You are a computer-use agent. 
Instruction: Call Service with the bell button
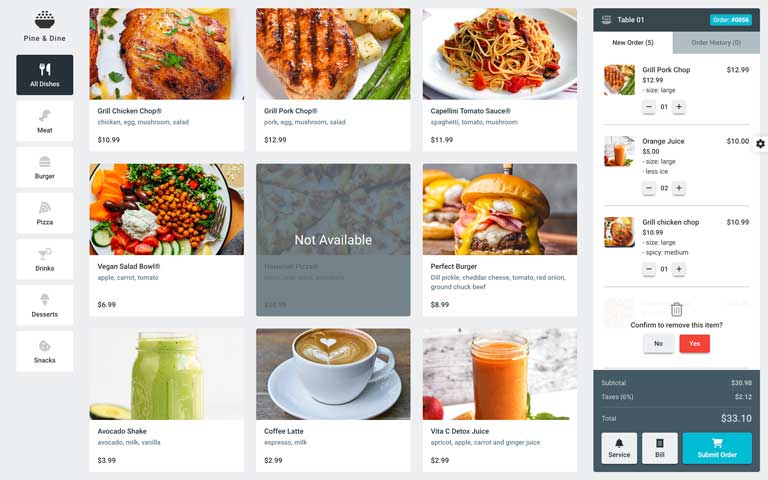[x=619, y=448]
